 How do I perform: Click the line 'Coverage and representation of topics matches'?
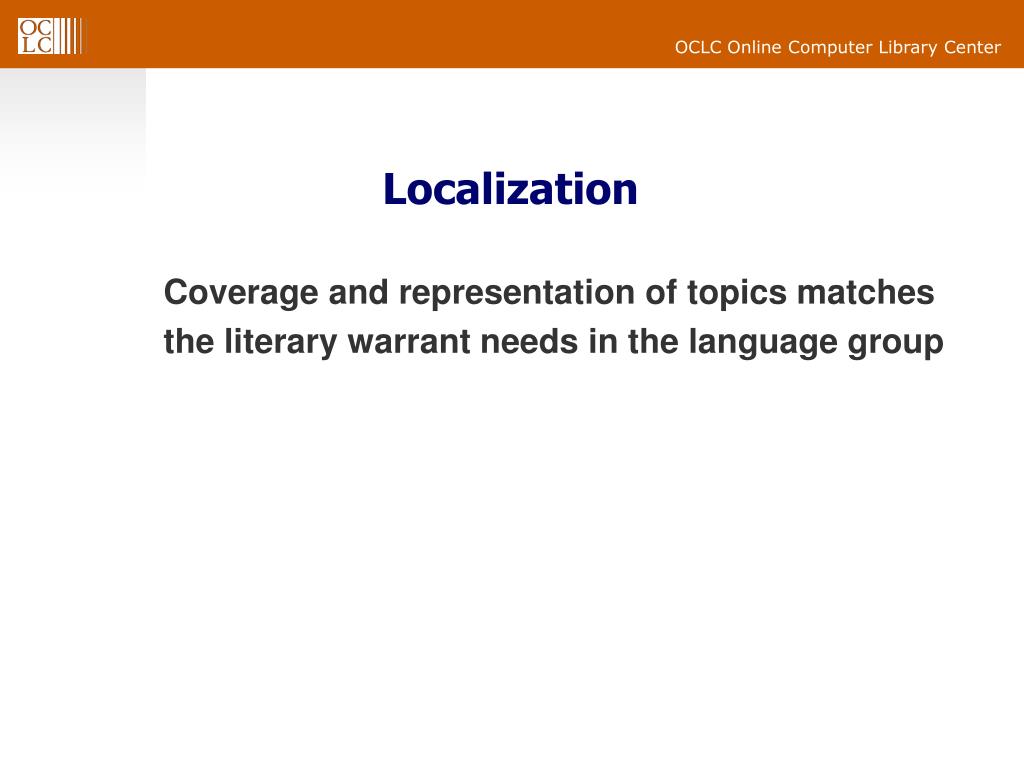point(549,293)
